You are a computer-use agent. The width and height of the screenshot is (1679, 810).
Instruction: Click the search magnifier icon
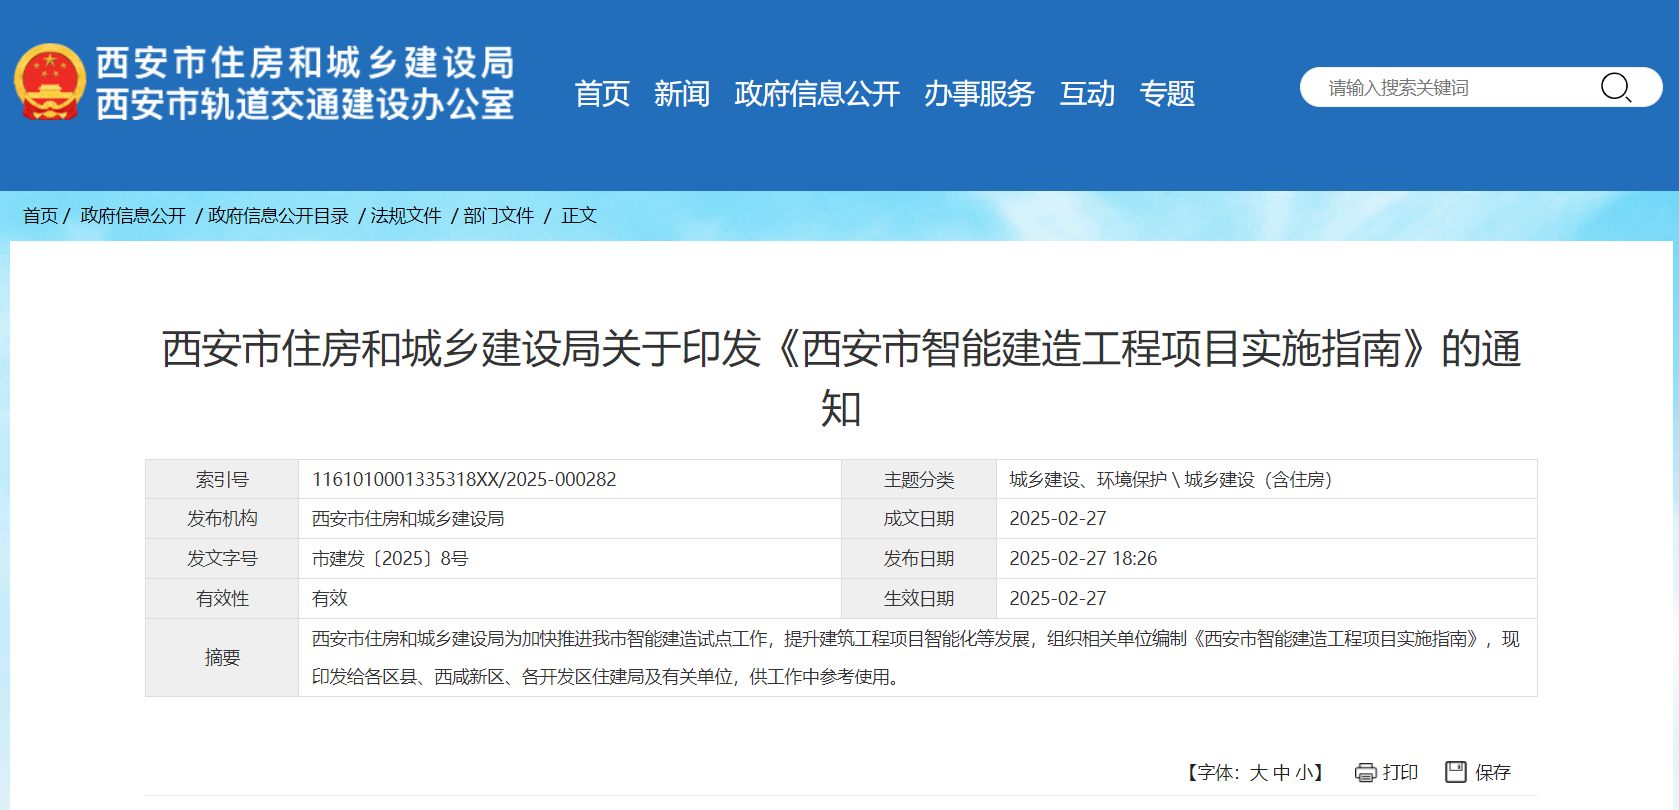tap(1616, 88)
